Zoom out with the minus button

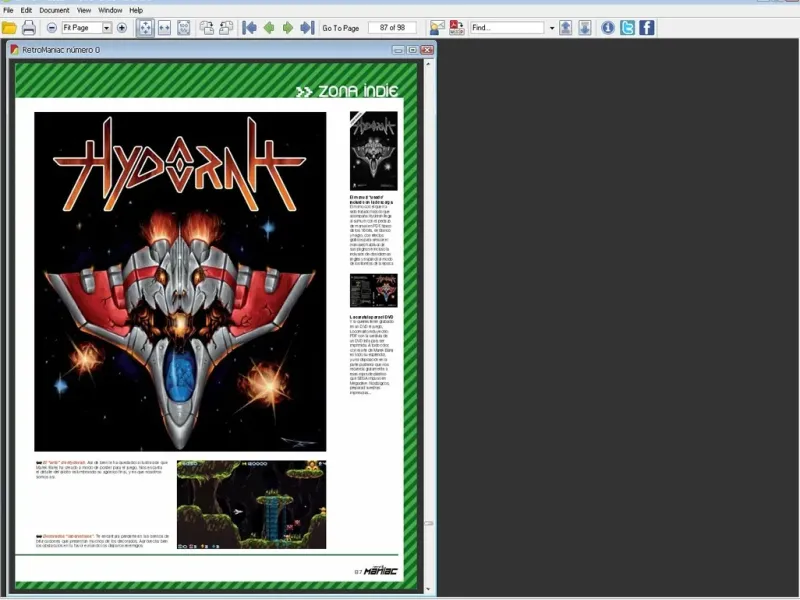[52, 28]
